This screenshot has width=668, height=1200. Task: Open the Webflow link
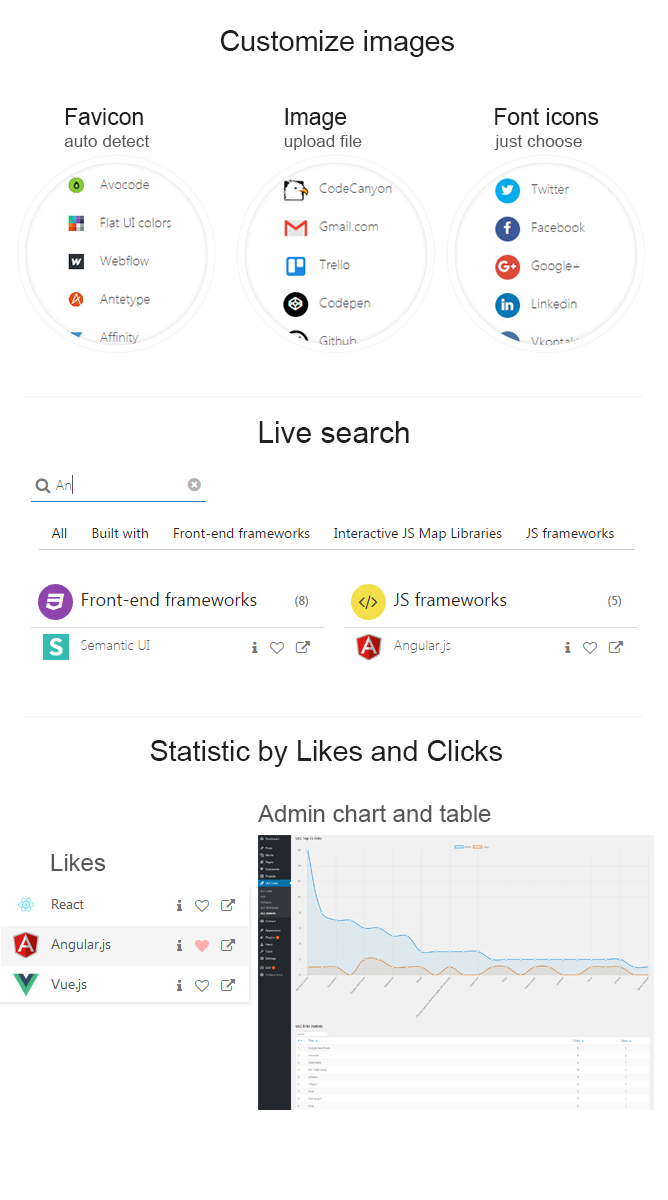click(124, 261)
